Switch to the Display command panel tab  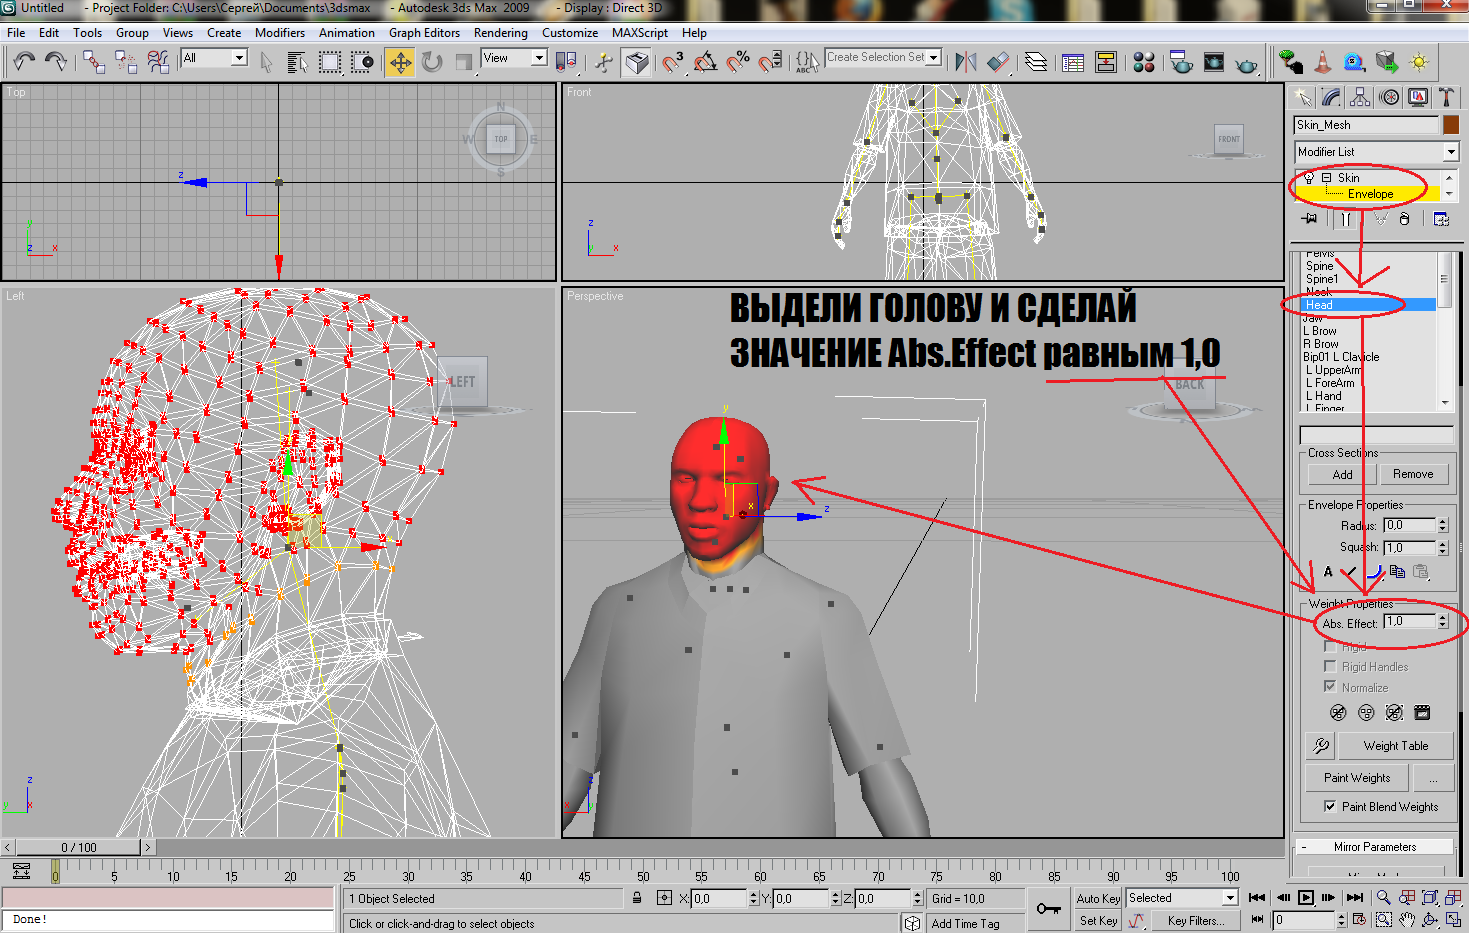(x=1418, y=97)
